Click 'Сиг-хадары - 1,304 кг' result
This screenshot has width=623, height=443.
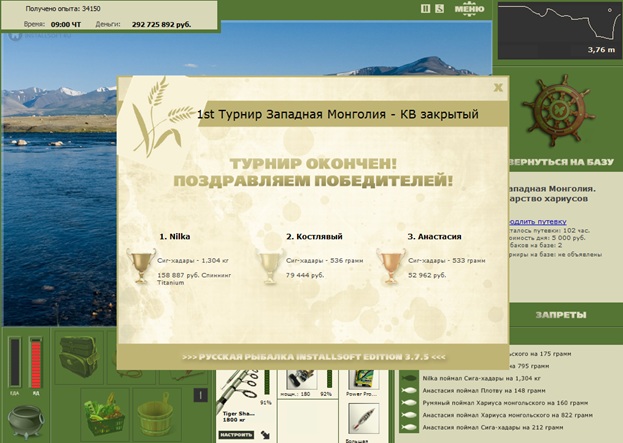(193, 261)
